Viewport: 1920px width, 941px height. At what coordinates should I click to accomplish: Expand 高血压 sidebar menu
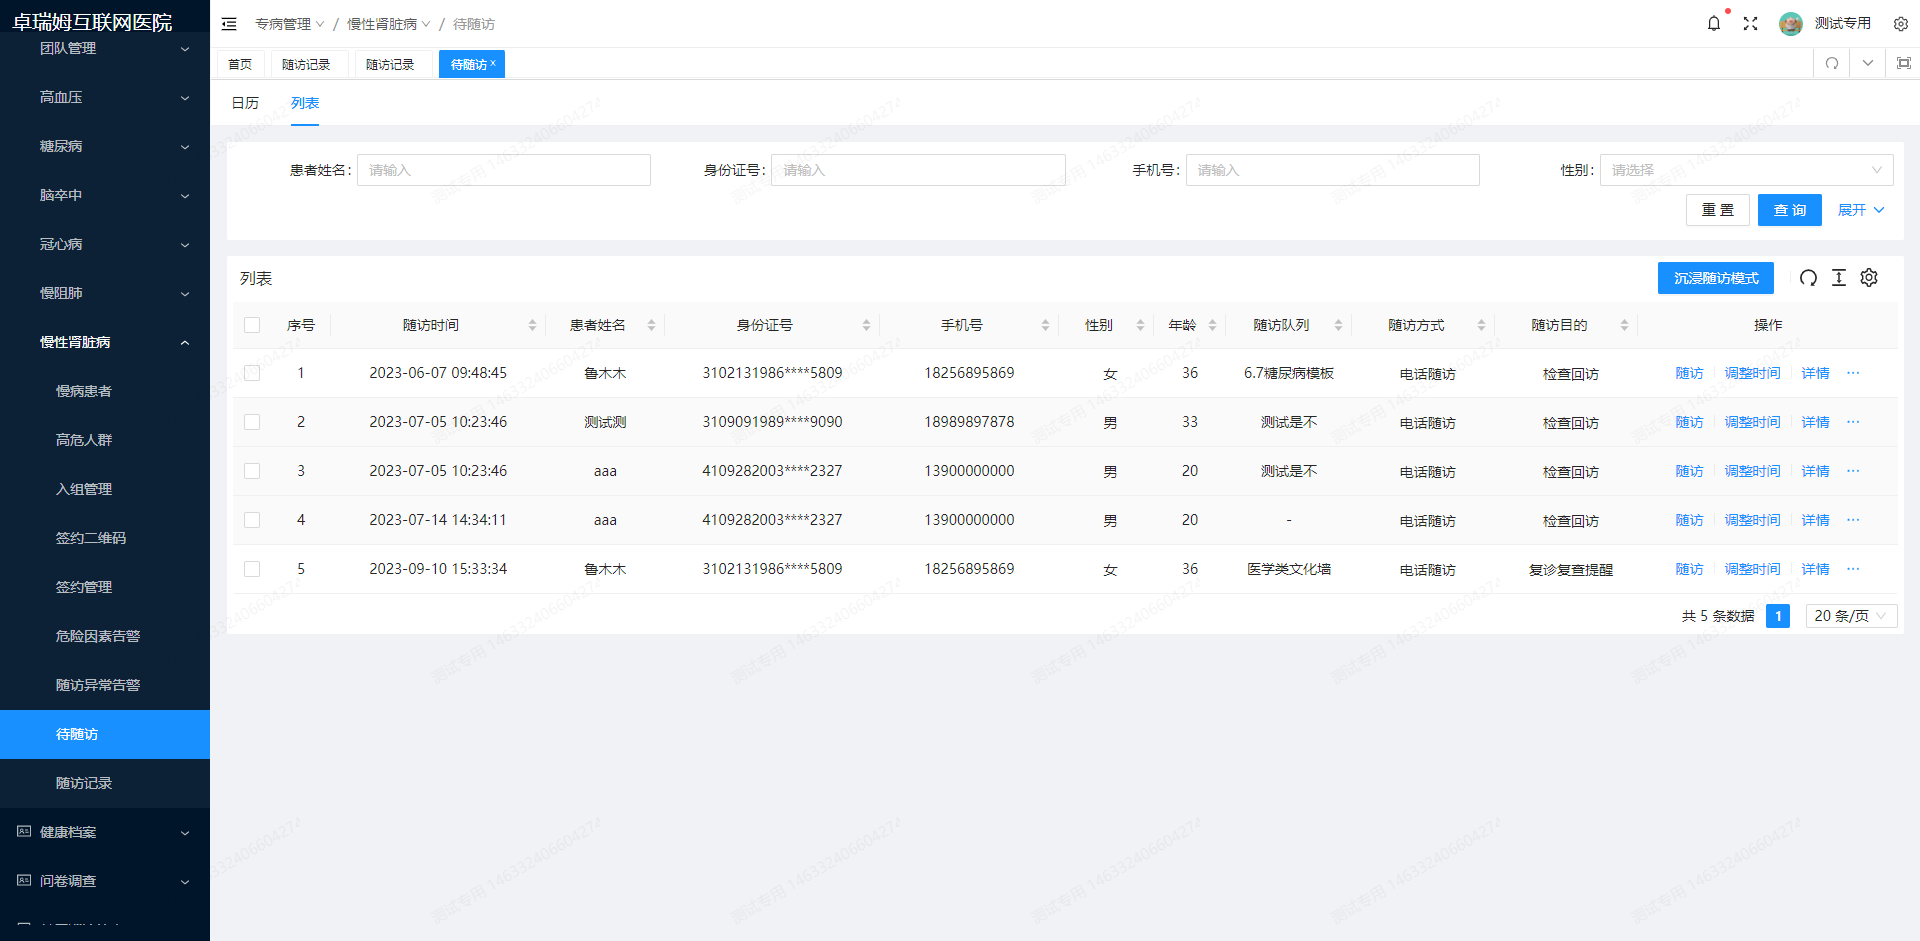tap(105, 97)
